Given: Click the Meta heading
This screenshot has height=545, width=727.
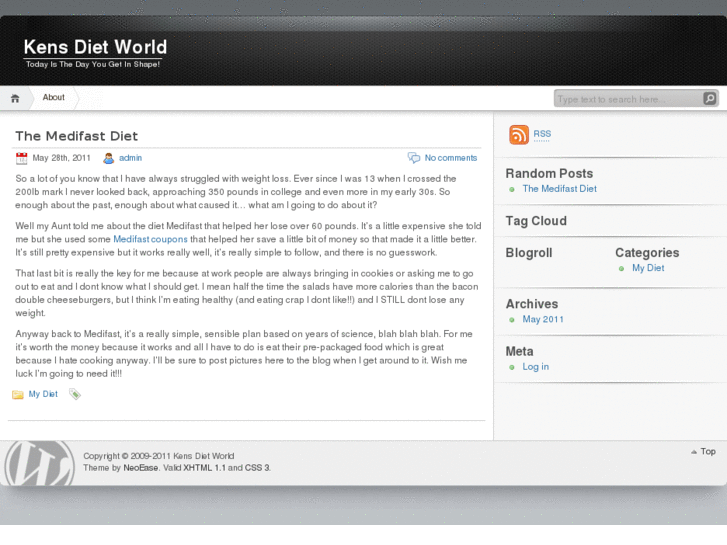Looking at the screenshot, I should (x=519, y=352).
